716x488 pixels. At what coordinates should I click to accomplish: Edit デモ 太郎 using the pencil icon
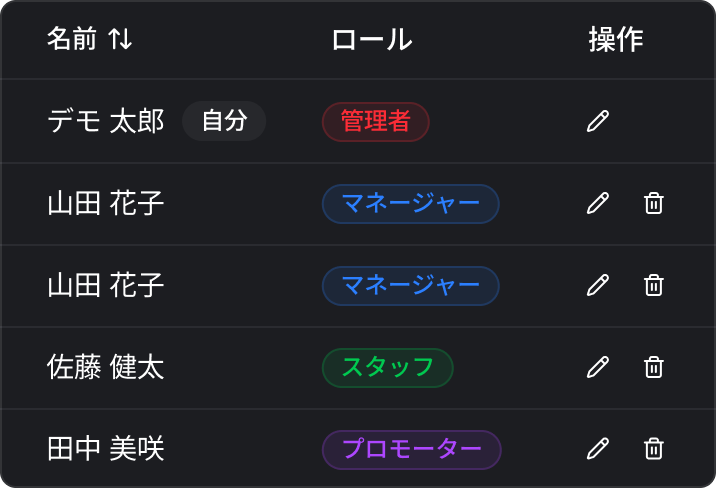click(x=598, y=122)
